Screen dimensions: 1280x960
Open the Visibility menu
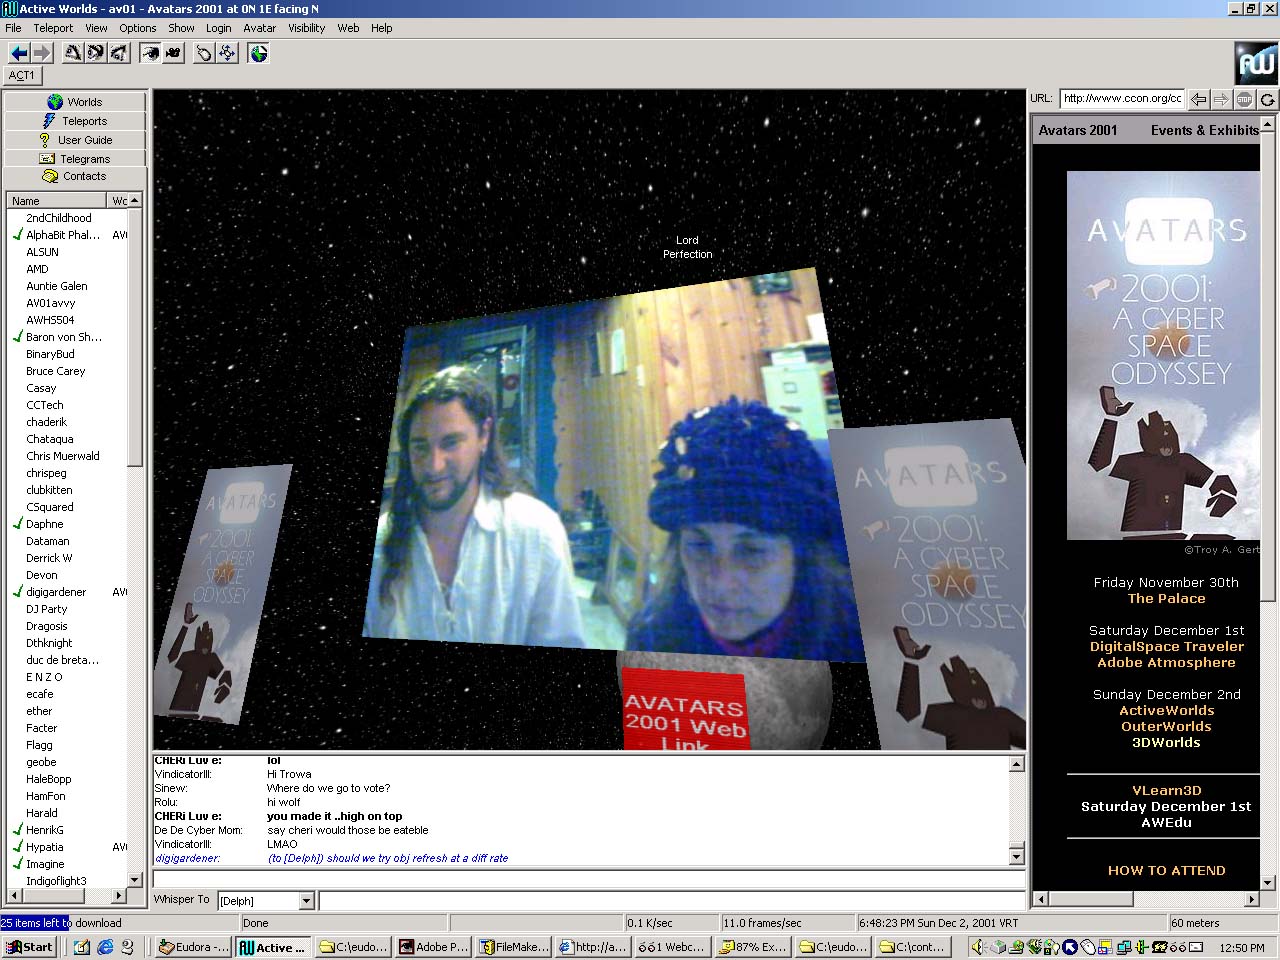coord(306,28)
